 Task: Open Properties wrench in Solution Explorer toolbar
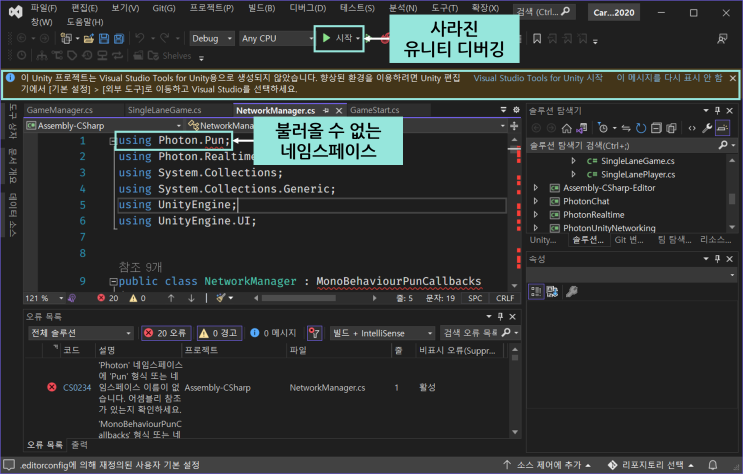[x=707, y=128]
